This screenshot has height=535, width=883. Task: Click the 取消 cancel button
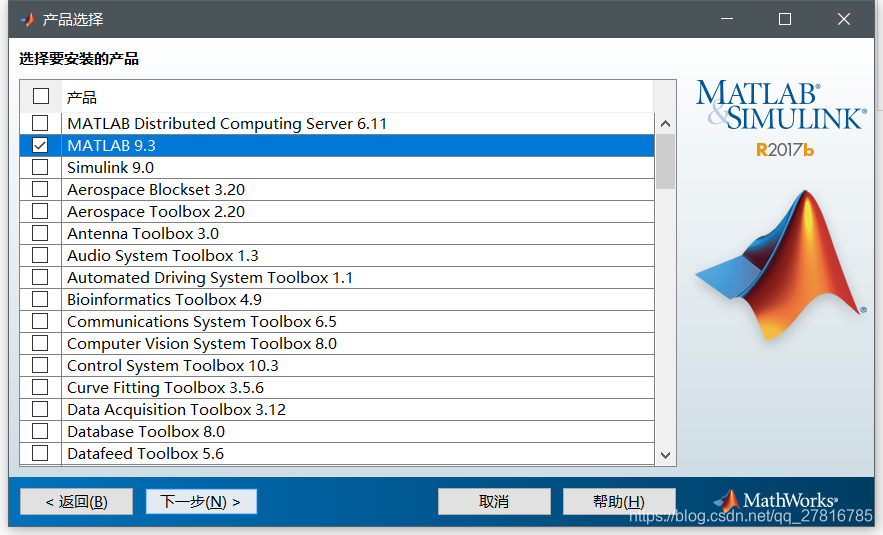coord(494,502)
